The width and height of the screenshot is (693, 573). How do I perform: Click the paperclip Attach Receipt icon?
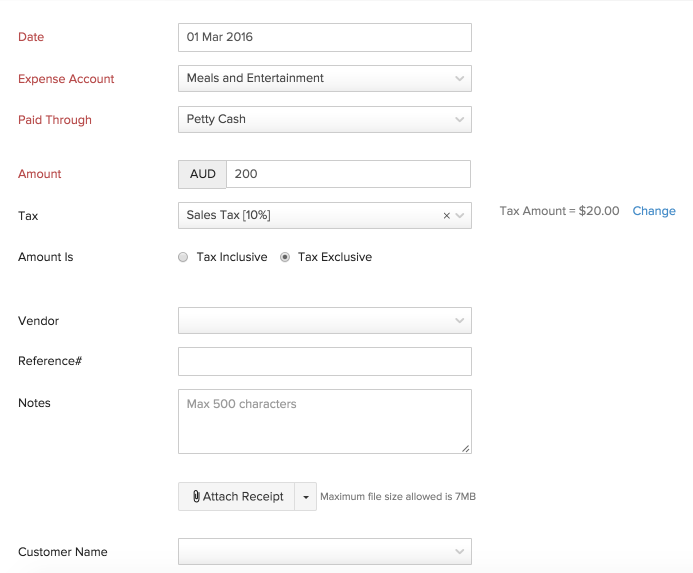[x=196, y=497]
